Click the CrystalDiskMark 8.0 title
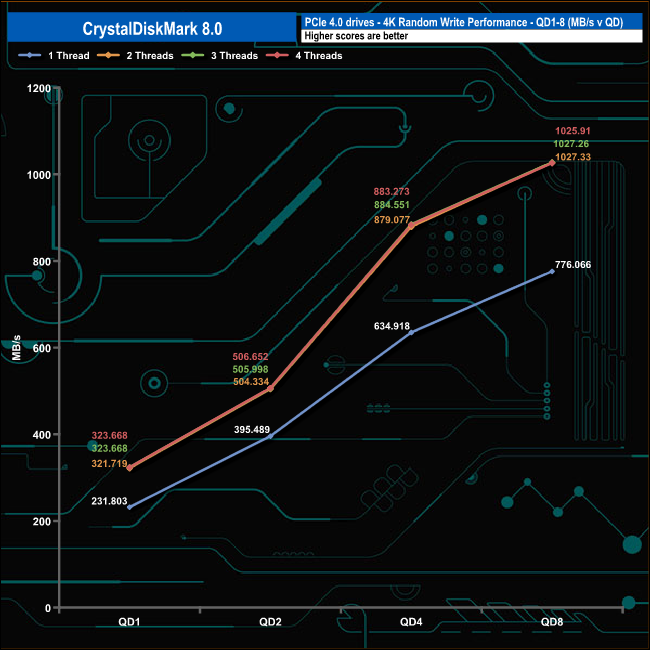650x650 pixels. 152,29
